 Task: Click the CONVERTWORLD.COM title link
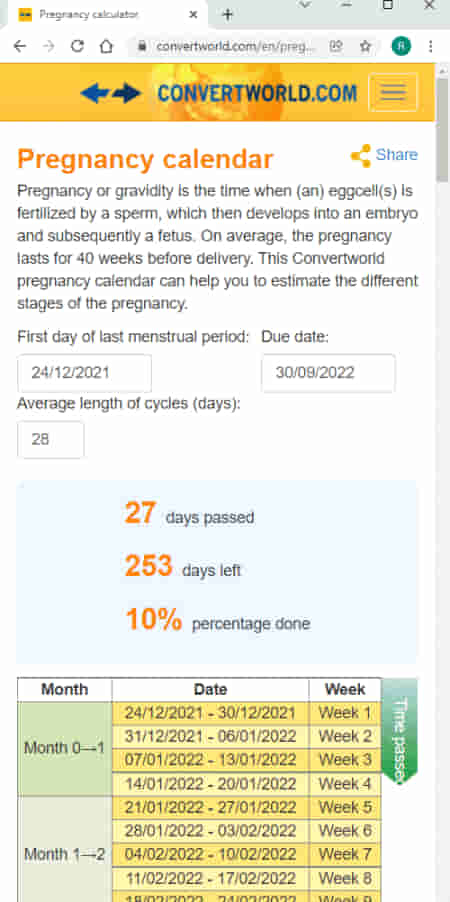(257, 93)
